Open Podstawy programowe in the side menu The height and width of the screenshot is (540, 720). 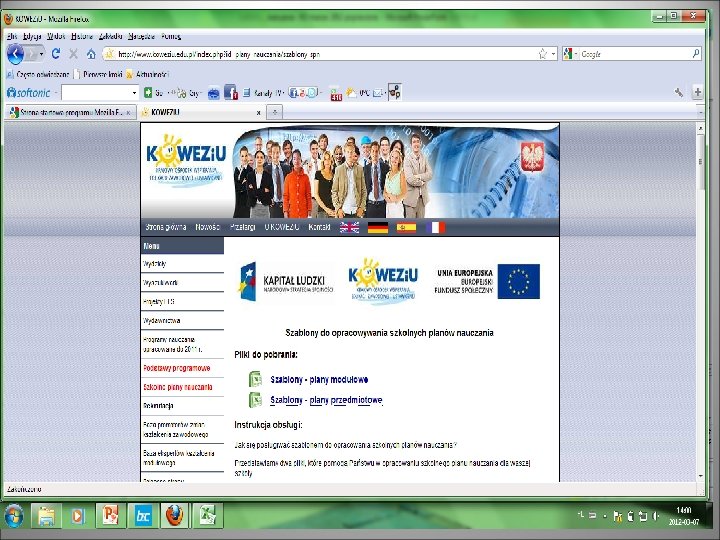tap(177, 368)
